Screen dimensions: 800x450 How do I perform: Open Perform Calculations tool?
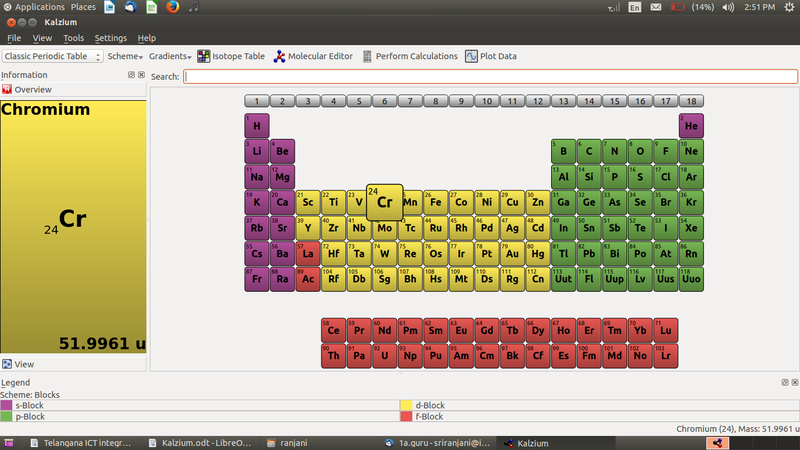tap(410, 56)
